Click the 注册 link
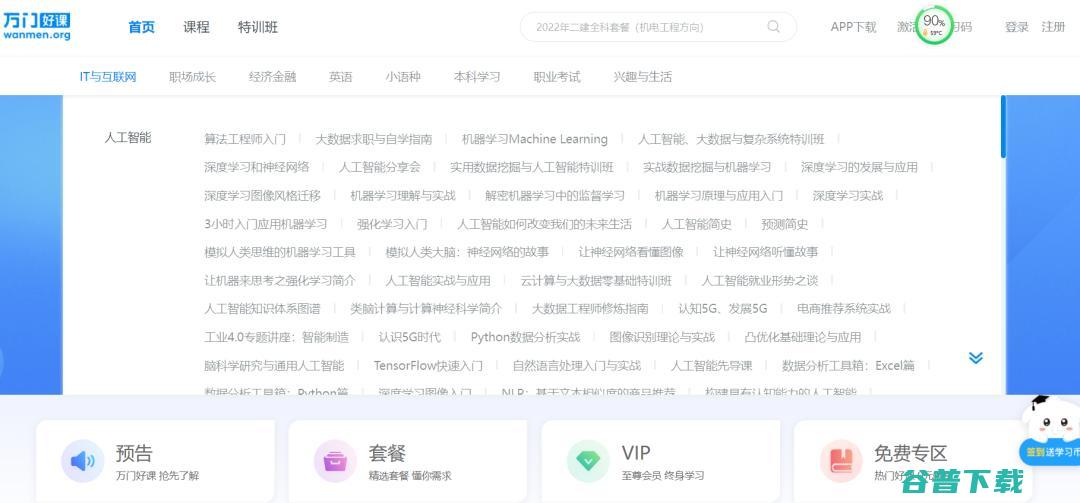Screen dimensions: 1080x503 [x=1053, y=27]
